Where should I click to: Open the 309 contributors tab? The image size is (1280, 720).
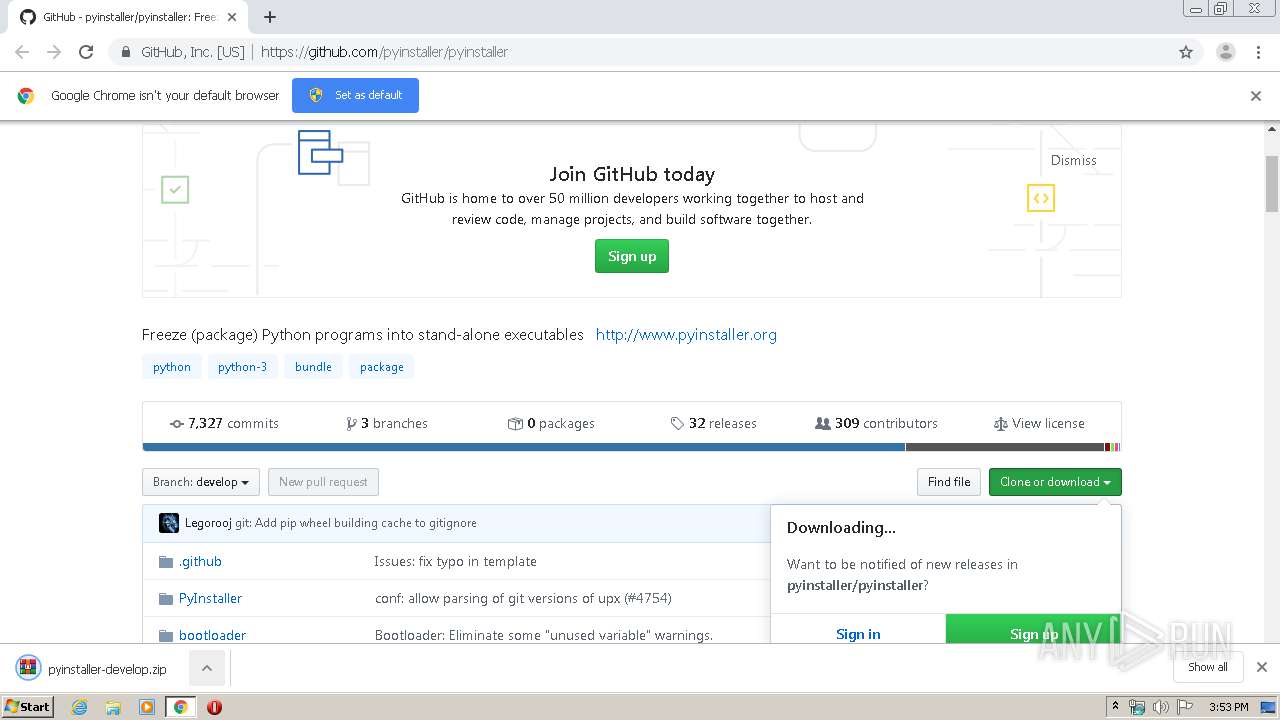point(876,423)
